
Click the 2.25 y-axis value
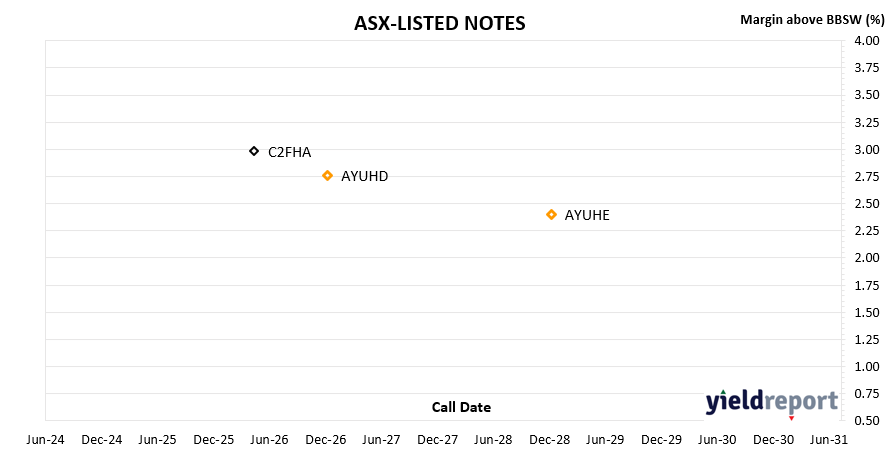click(x=868, y=231)
